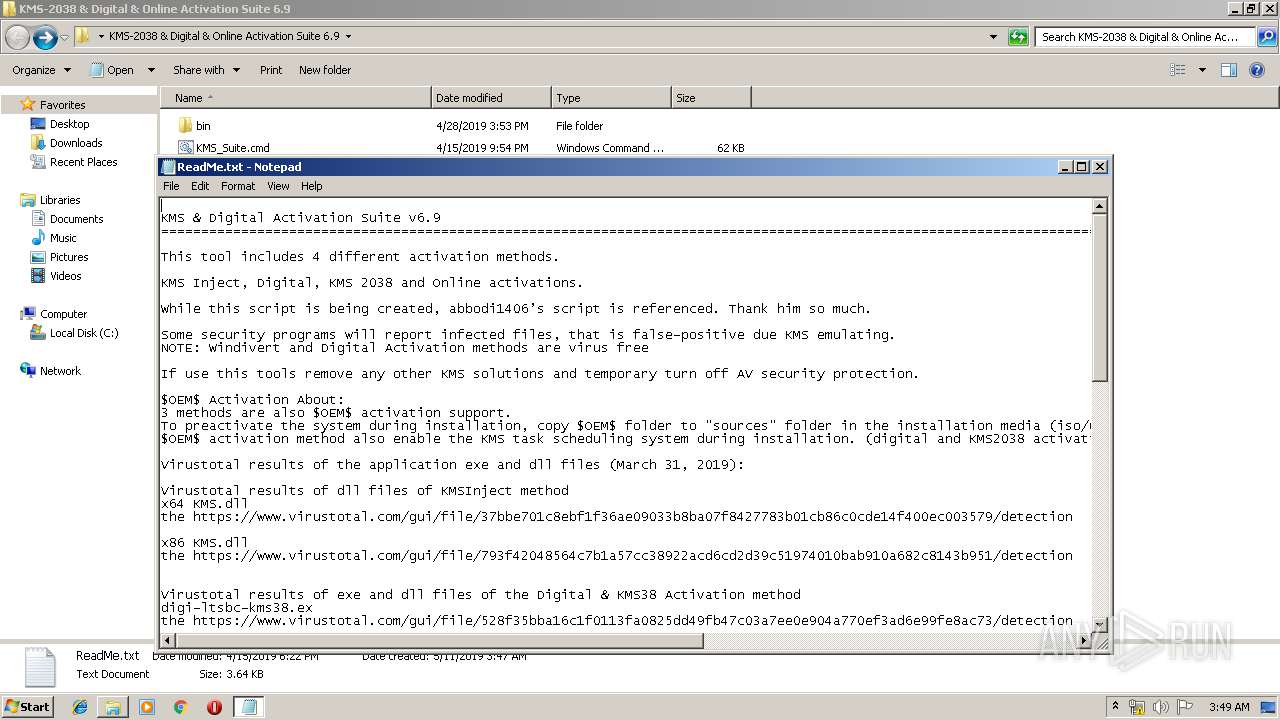
Task: Open the Organize dropdown menu
Action: [x=41, y=70]
